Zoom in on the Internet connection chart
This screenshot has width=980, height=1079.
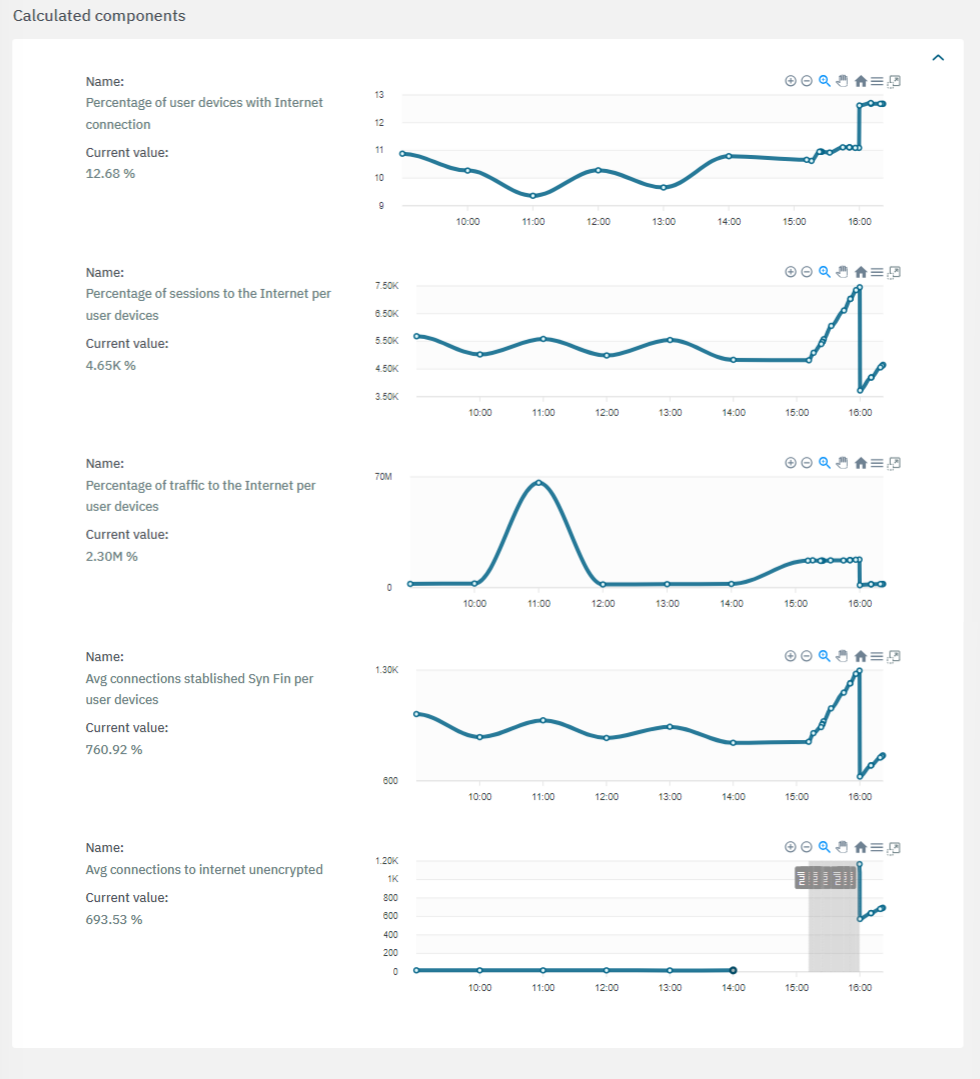coord(790,81)
